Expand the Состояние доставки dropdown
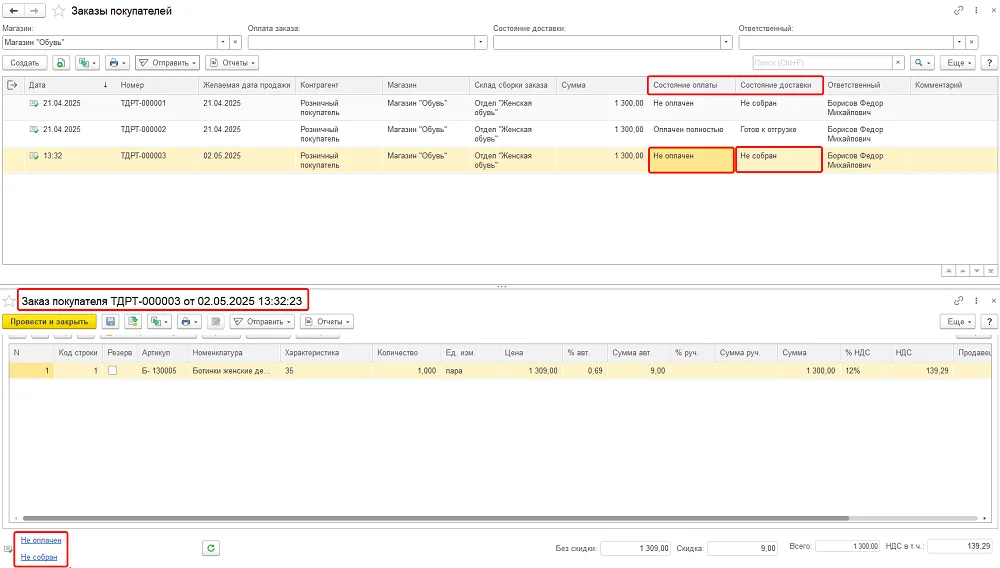Viewport: 1000px width, 568px height. click(726, 42)
